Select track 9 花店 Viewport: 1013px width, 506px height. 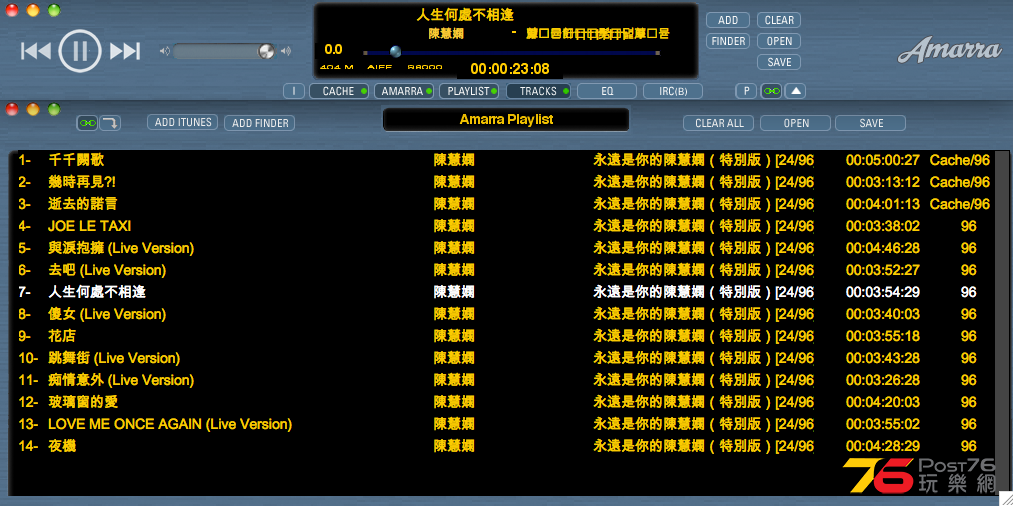503,336
